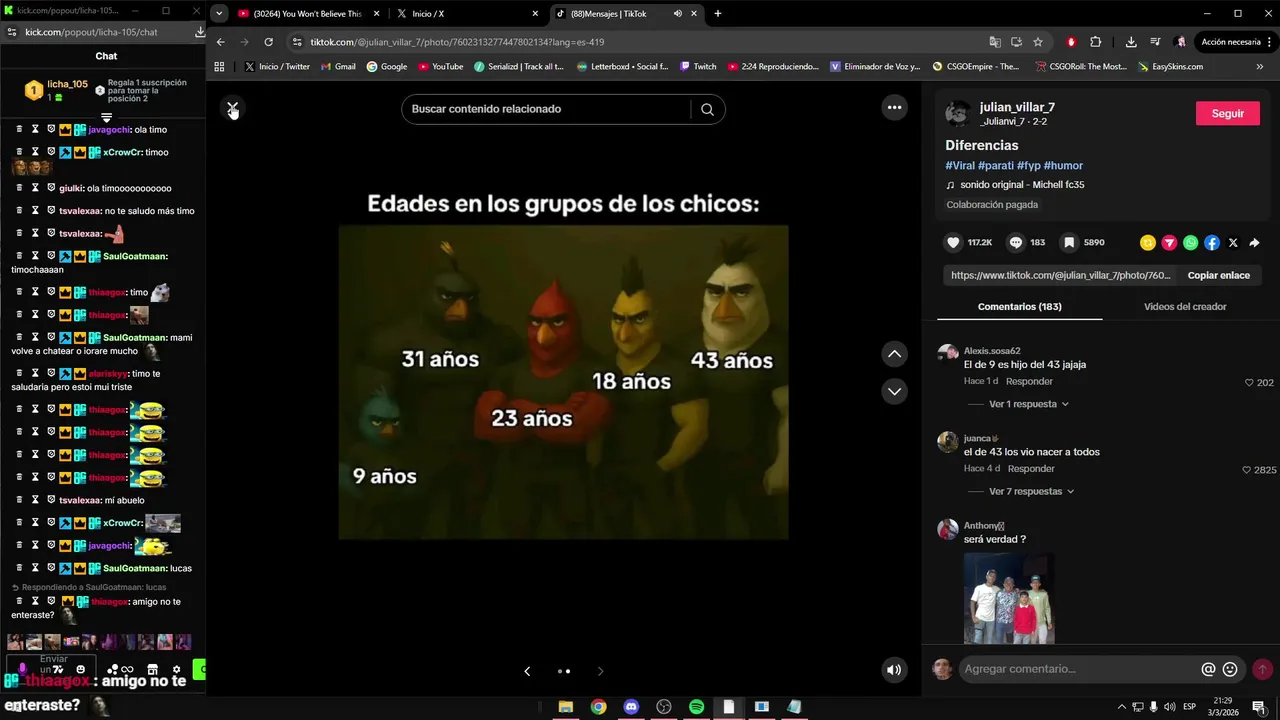Open the Letterboxd bookmark
The image size is (1280, 720).
(x=622, y=66)
